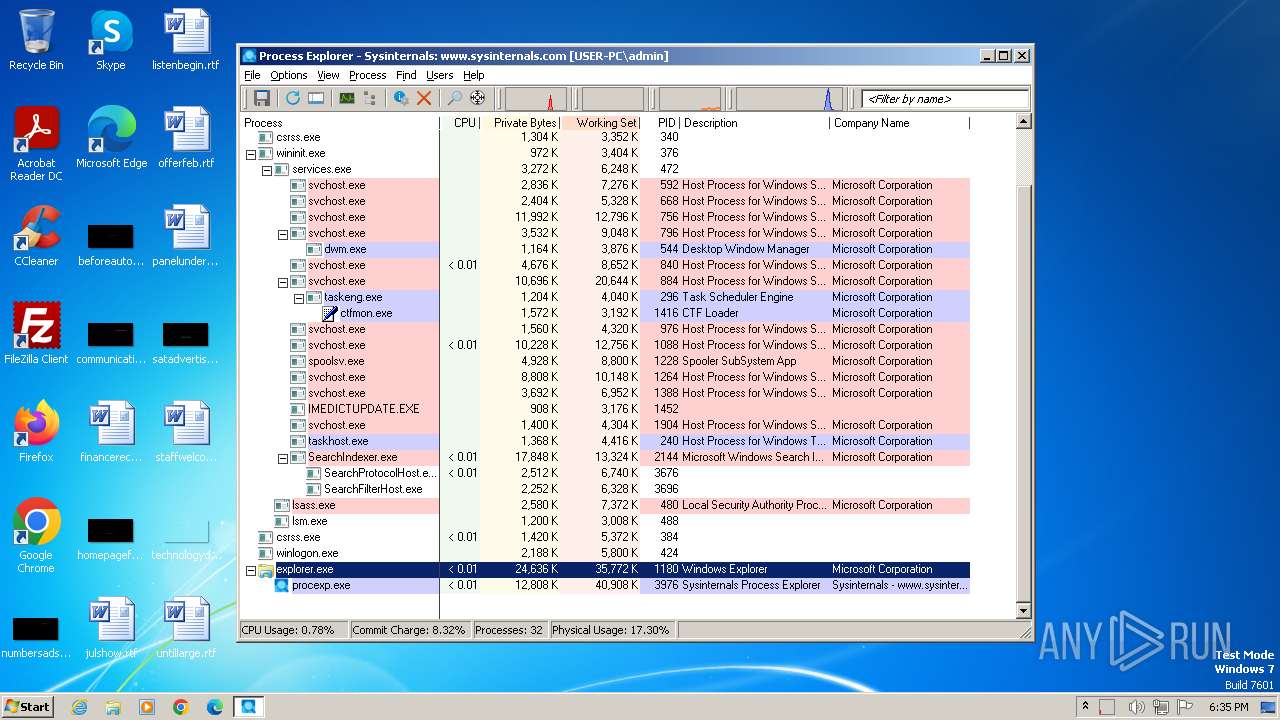Image resolution: width=1280 pixels, height=720 pixels.
Task: Select the Recycle Bin desktop icon
Action: [36, 40]
